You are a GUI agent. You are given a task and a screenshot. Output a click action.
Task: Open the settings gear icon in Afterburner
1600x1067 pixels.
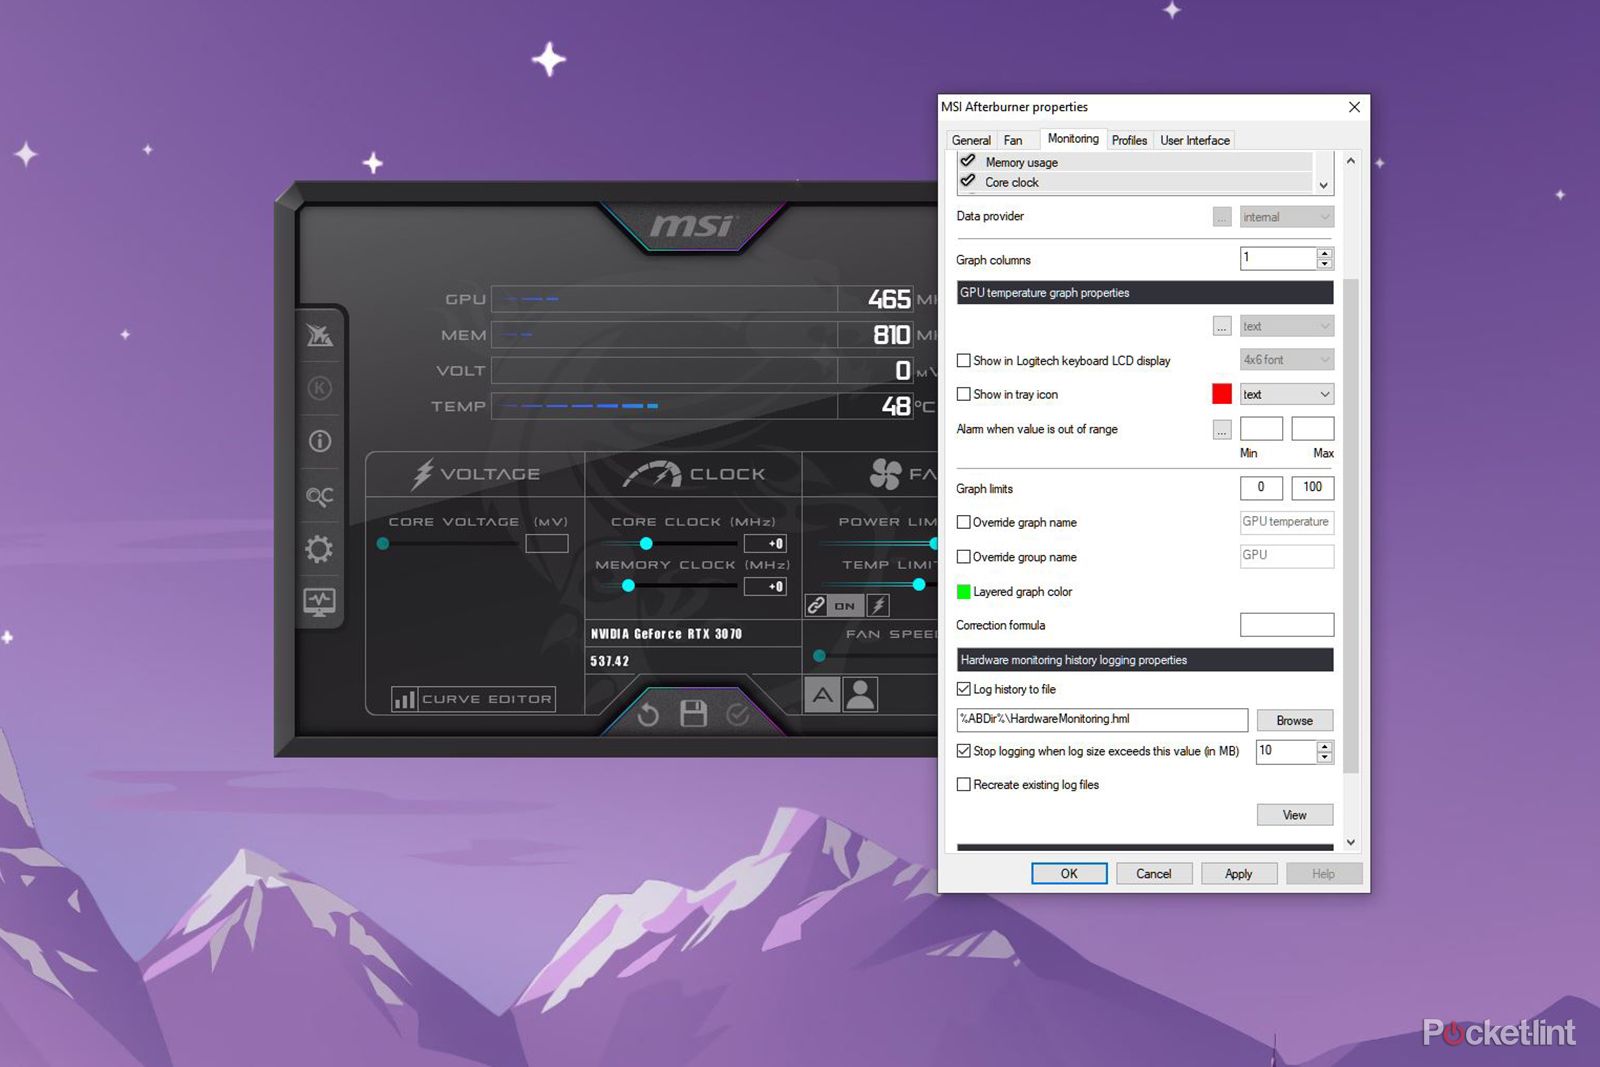click(320, 549)
